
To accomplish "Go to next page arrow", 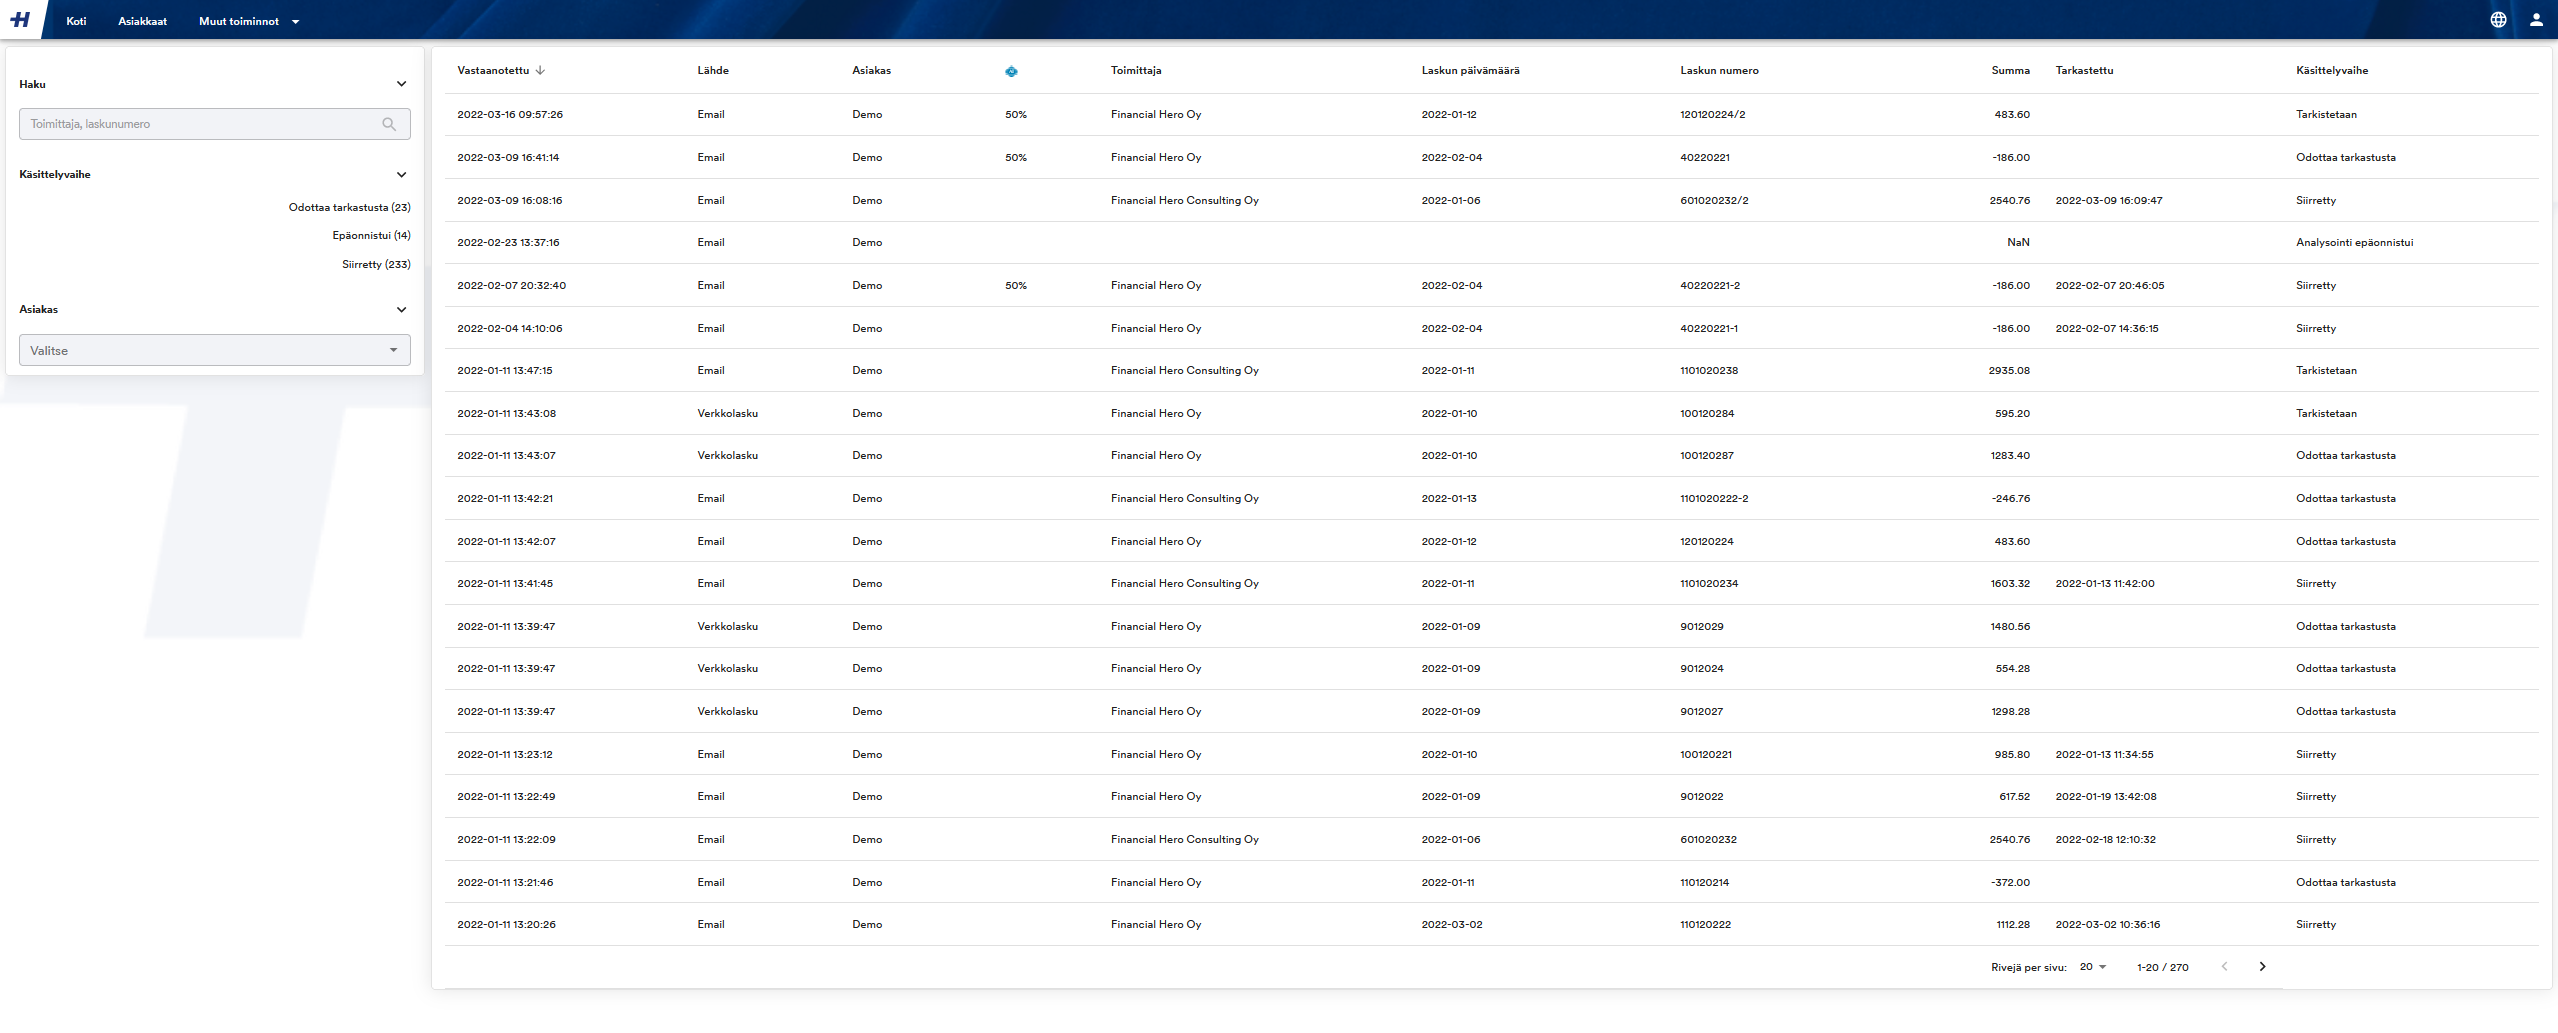I will tap(2262, 967).
